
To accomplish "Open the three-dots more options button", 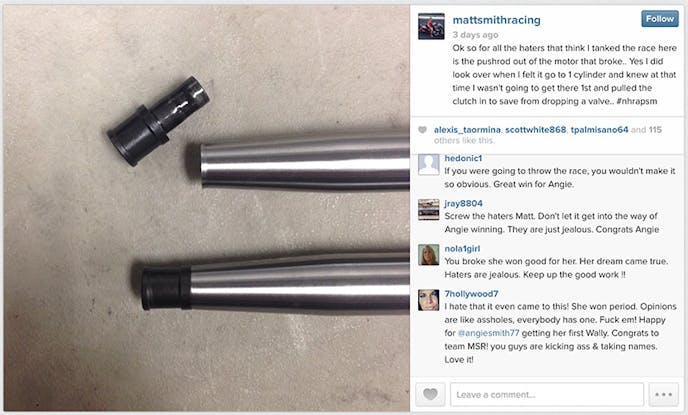I will [x=663, y=394].
